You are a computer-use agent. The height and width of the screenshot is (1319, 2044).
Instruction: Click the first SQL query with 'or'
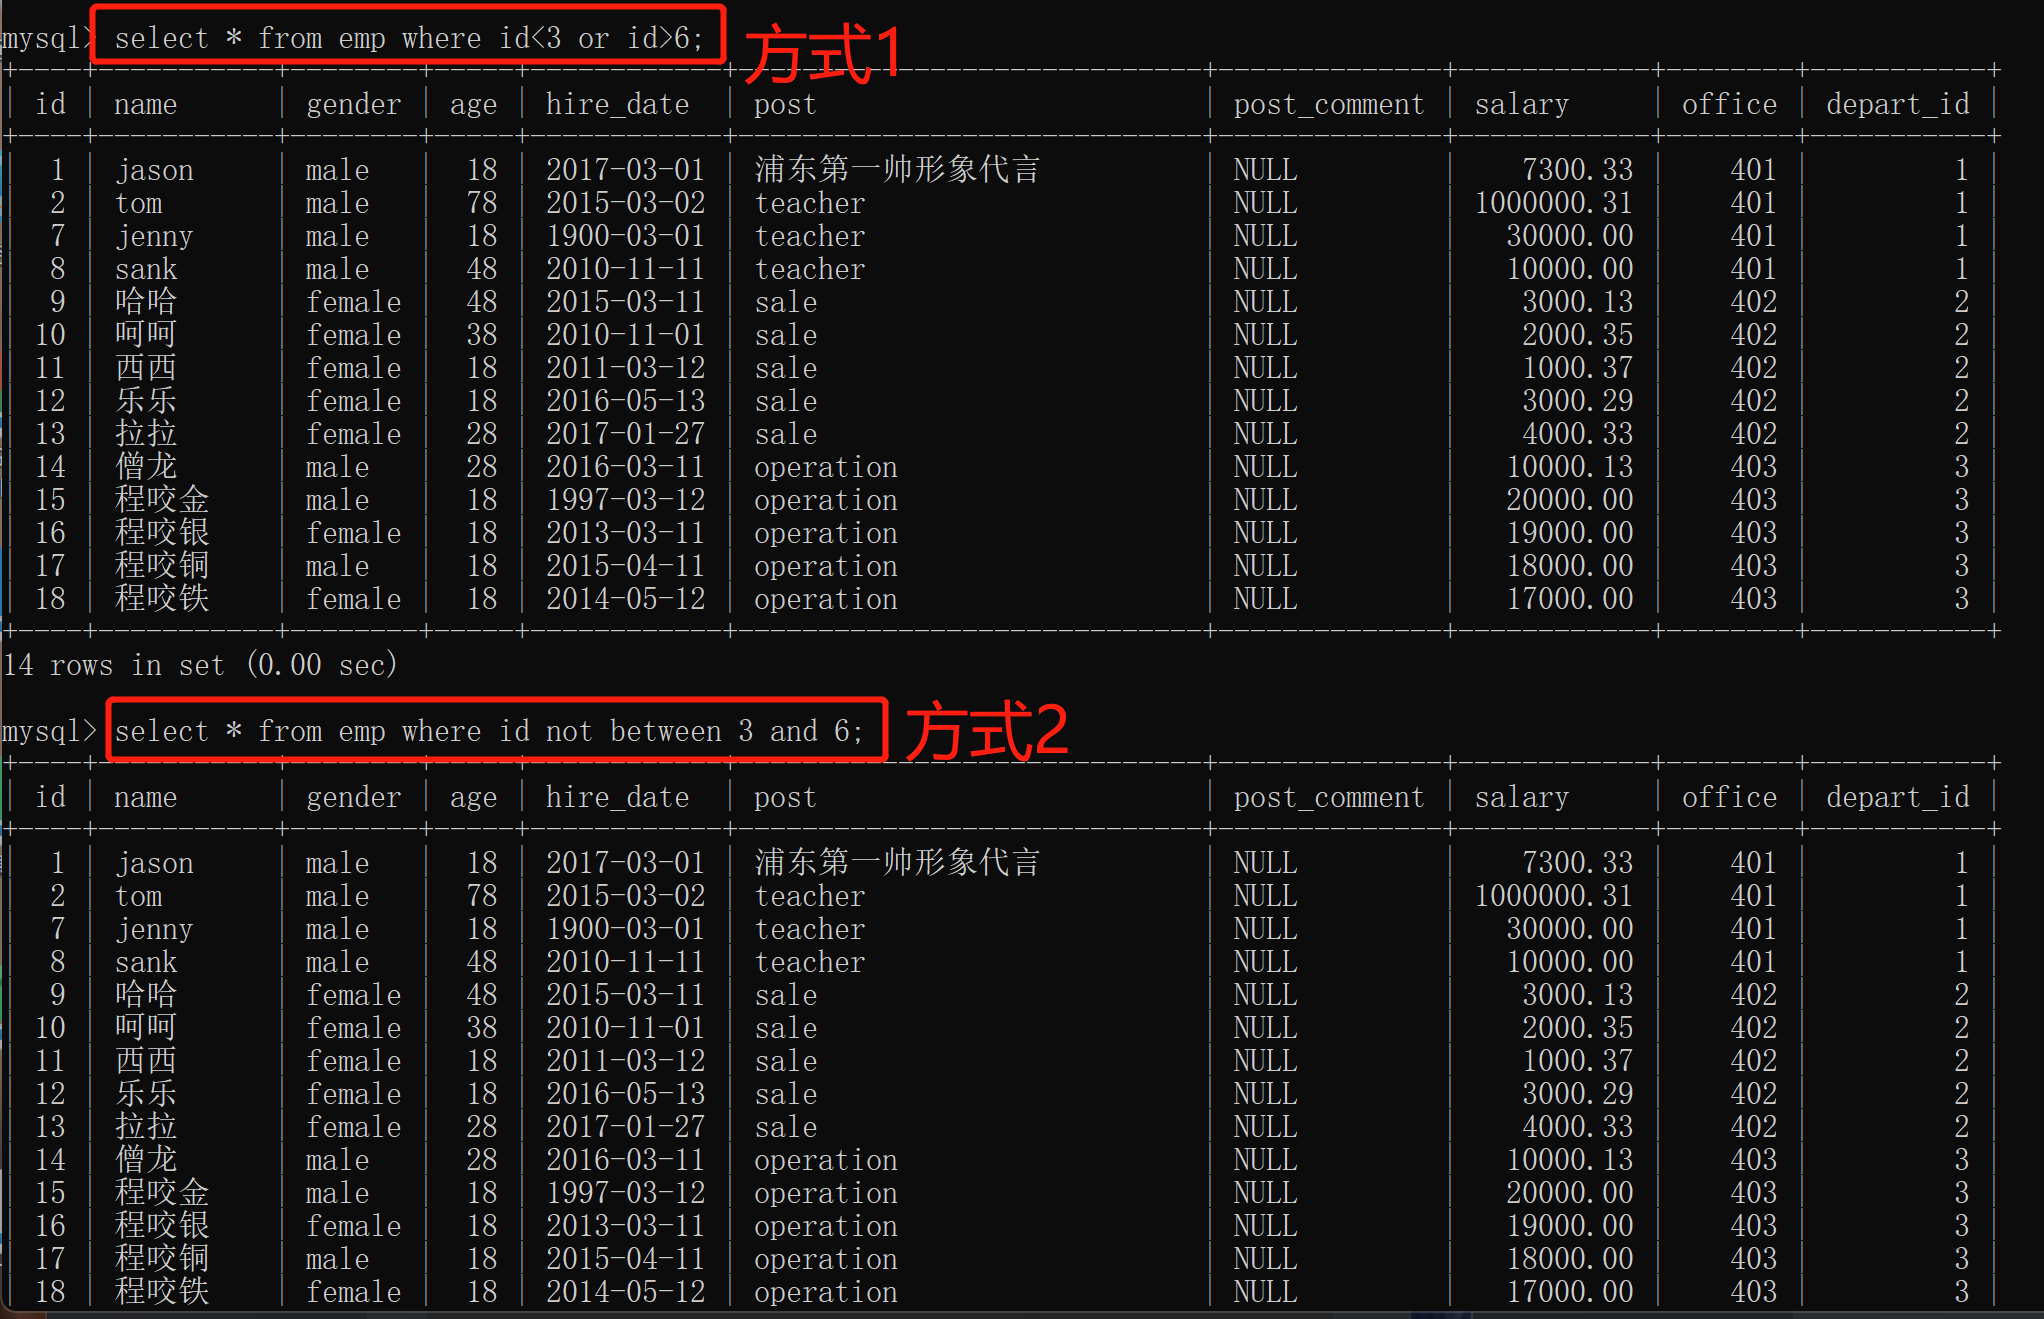[x=408, y=38]
